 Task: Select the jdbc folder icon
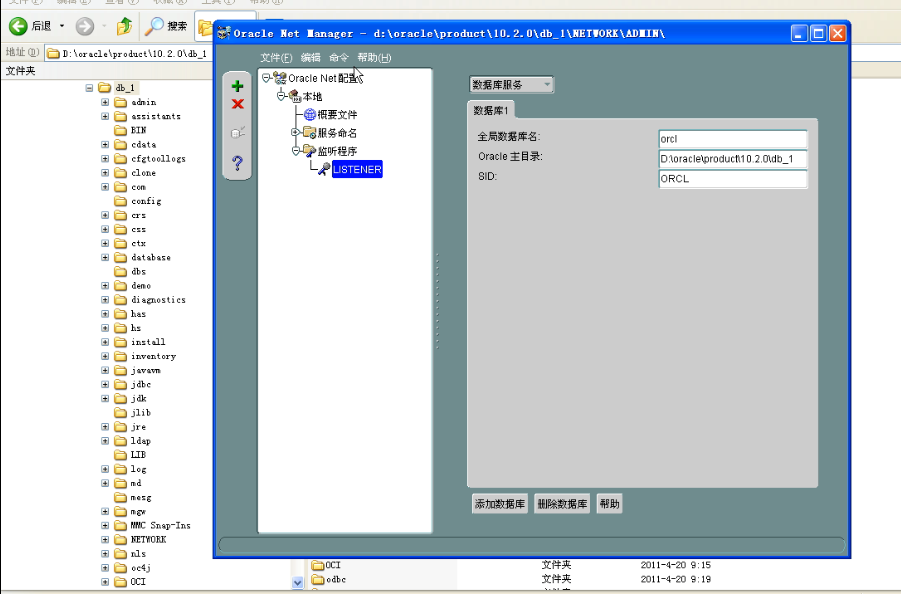[120, 384]
